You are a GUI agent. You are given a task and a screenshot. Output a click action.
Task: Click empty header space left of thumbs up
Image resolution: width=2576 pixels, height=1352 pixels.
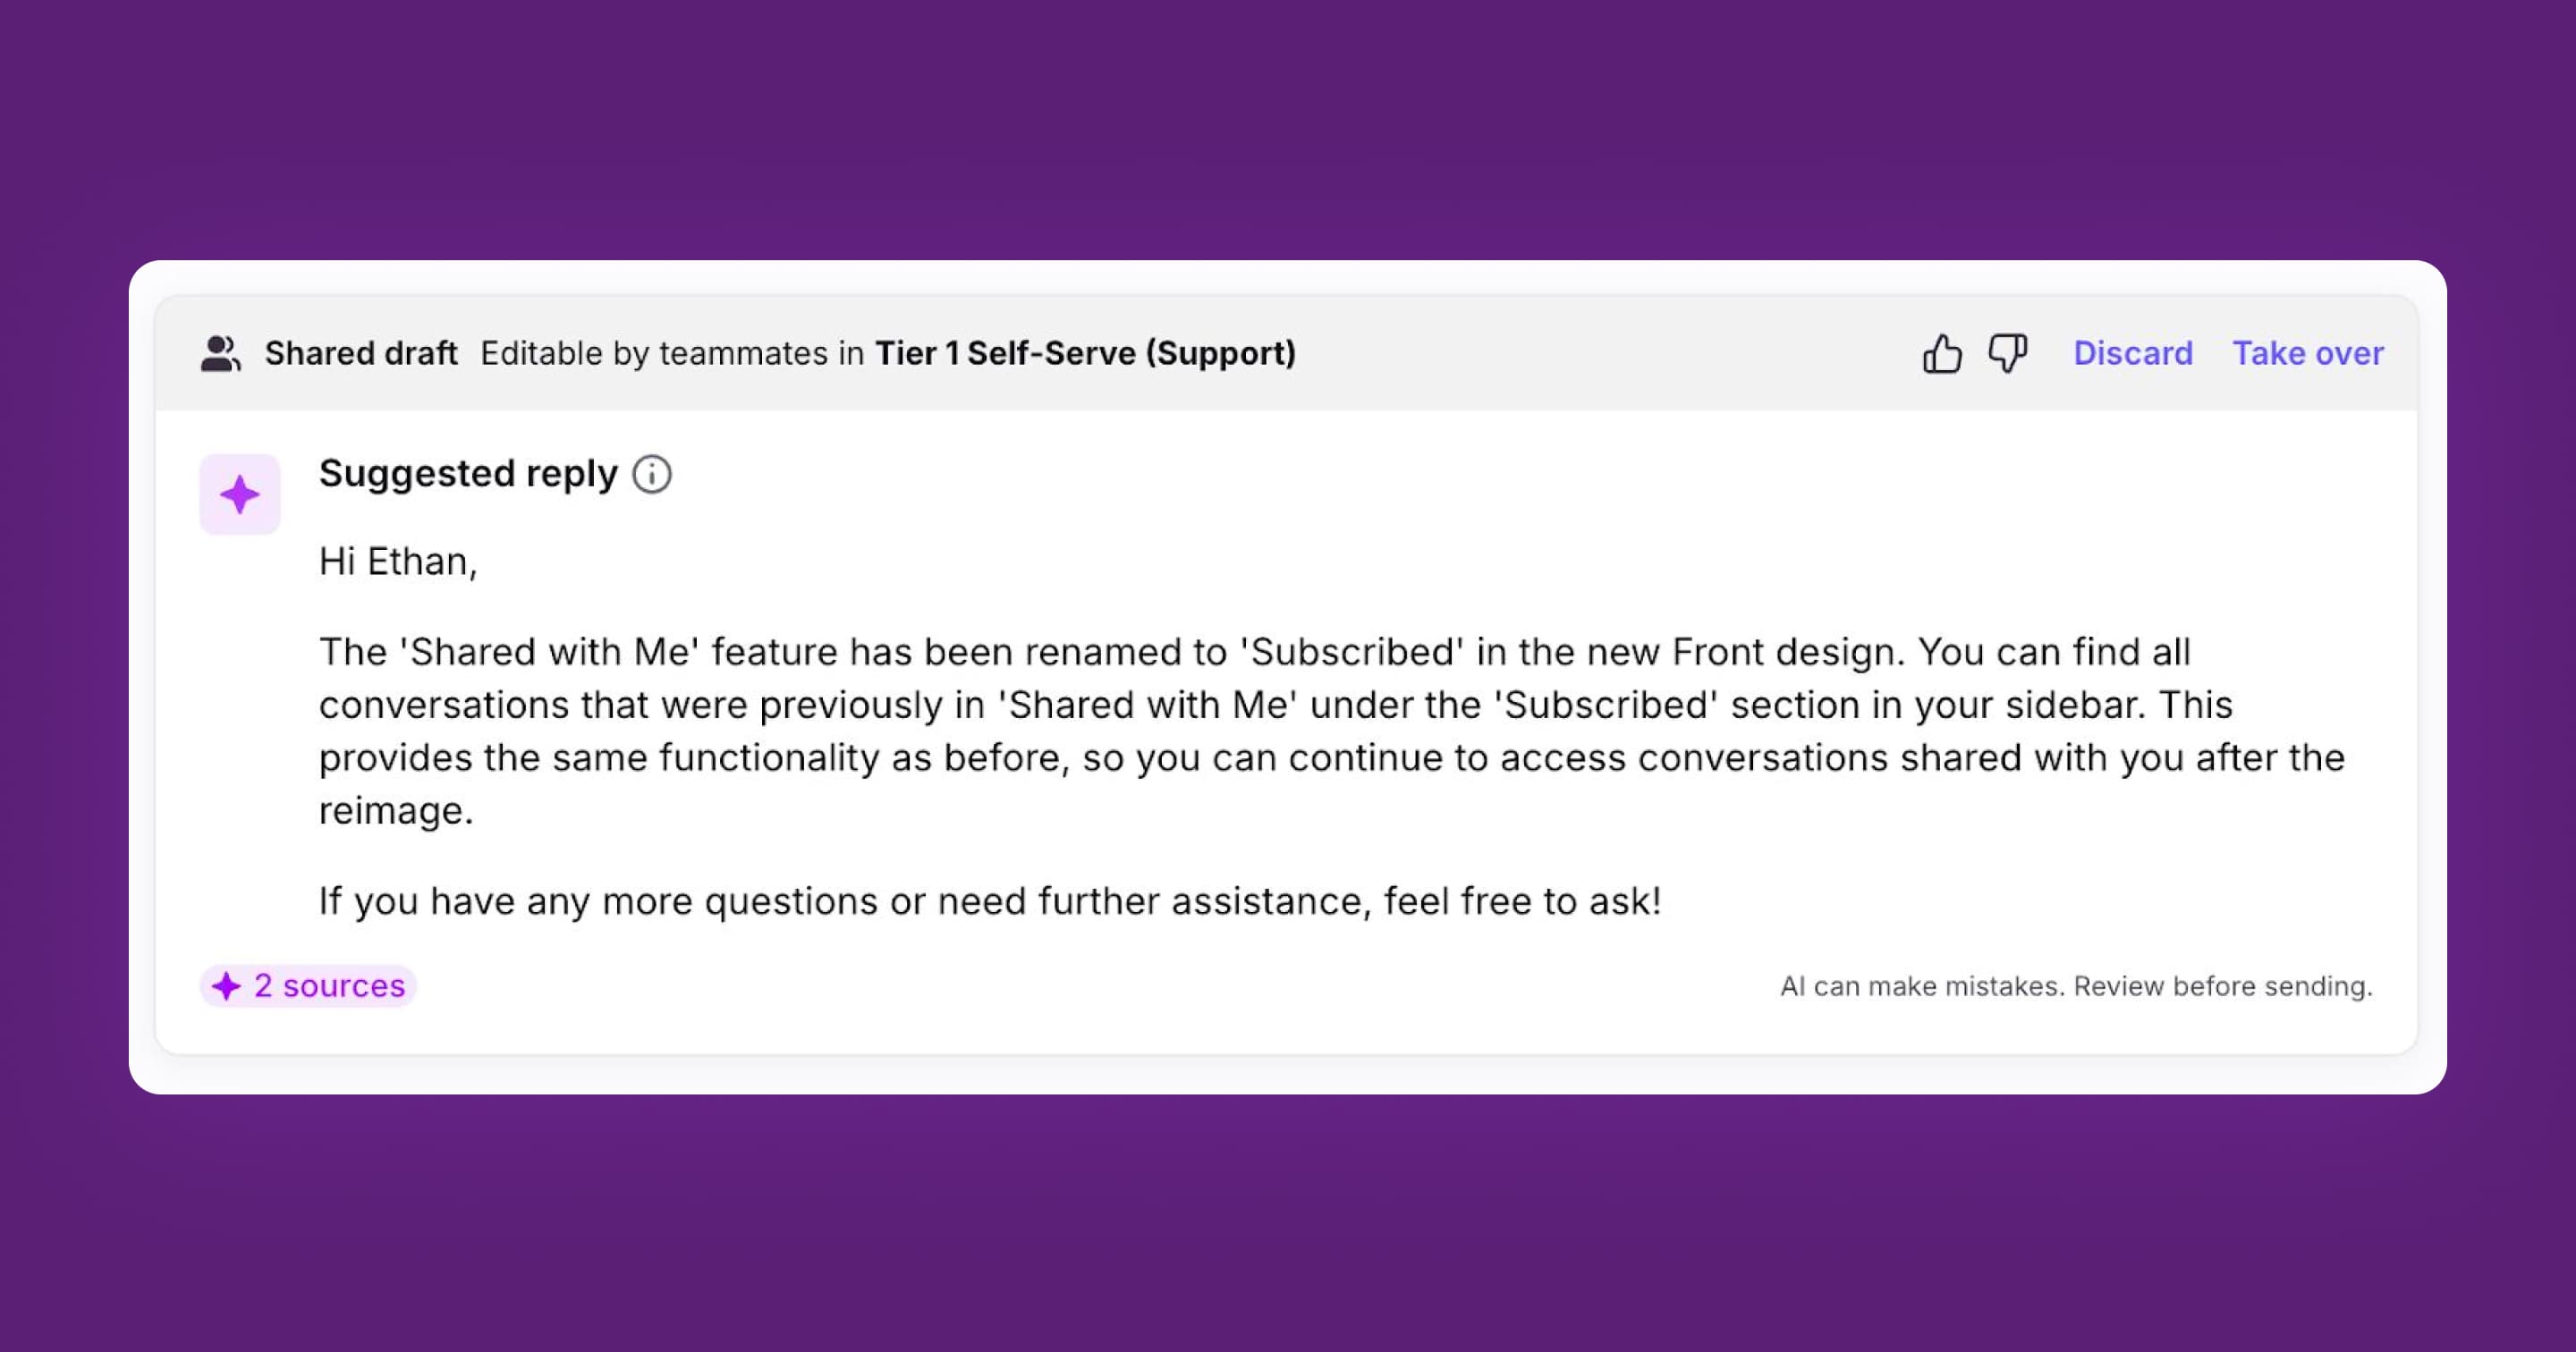(1600, 353)
